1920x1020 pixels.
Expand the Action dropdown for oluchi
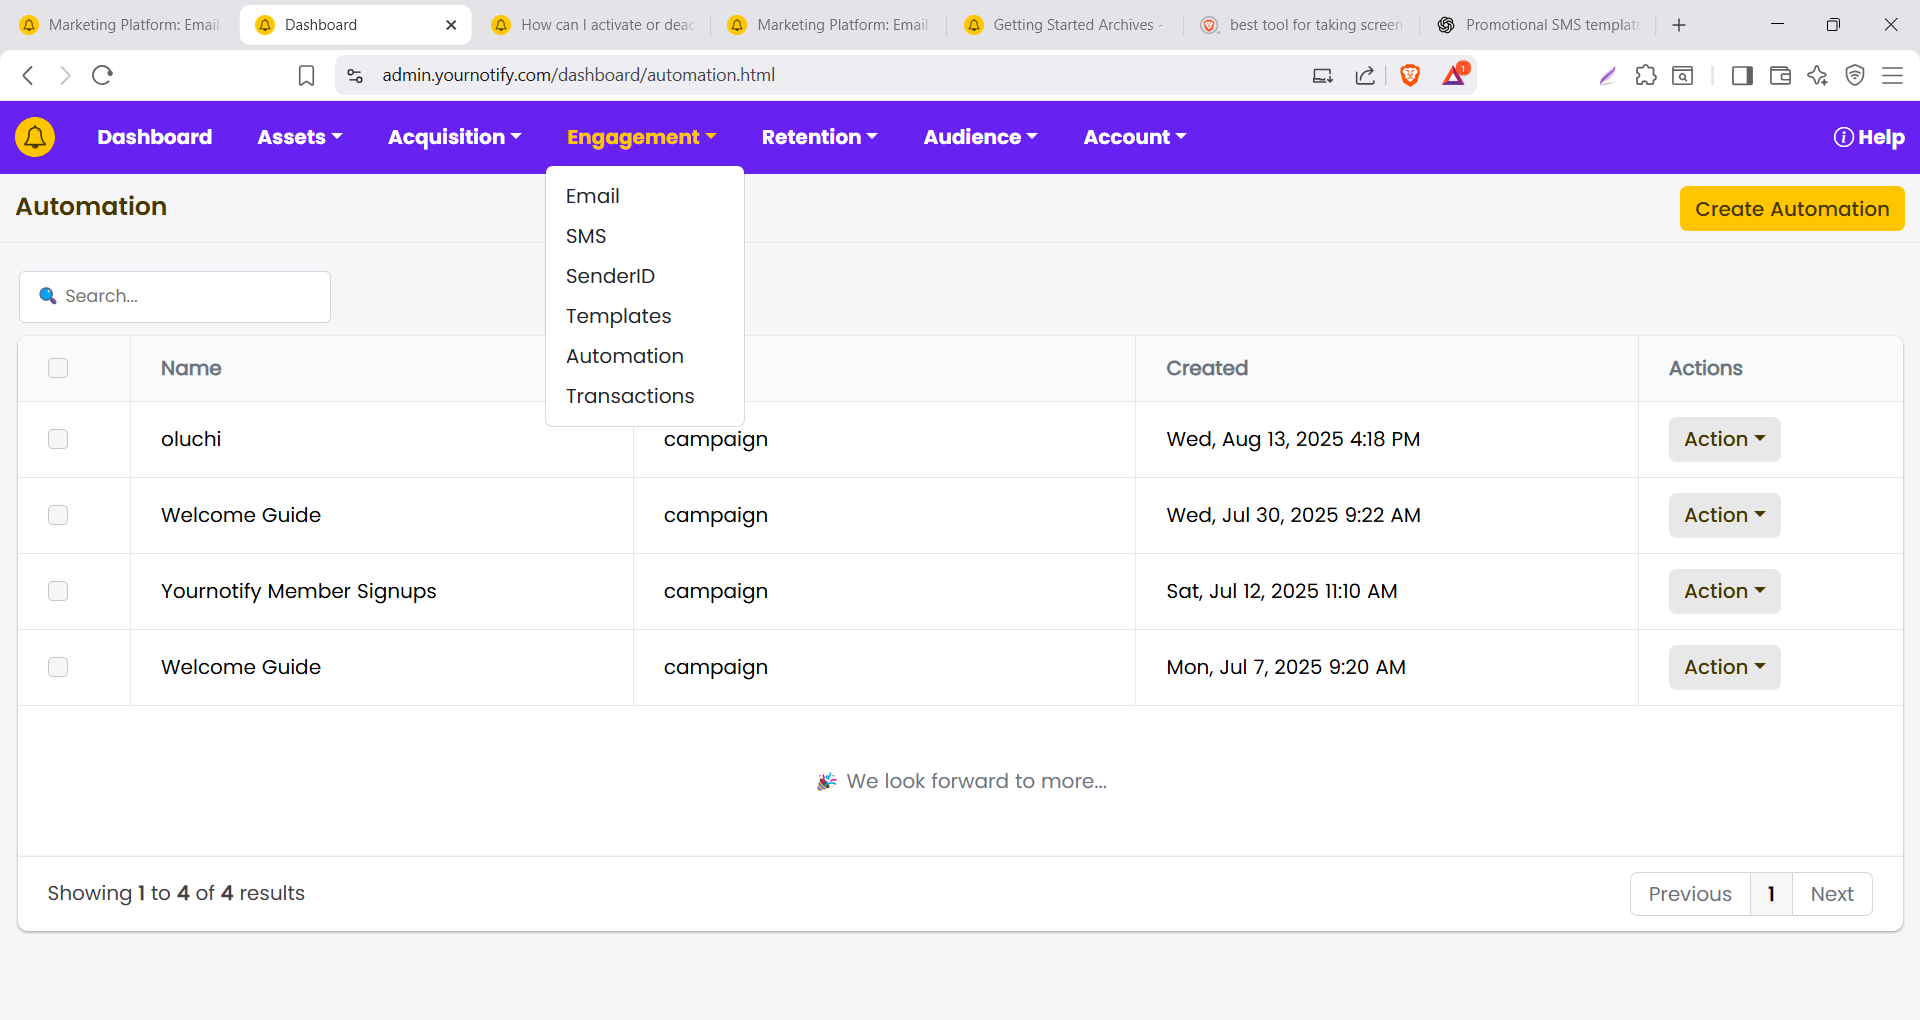point(1724,439)
